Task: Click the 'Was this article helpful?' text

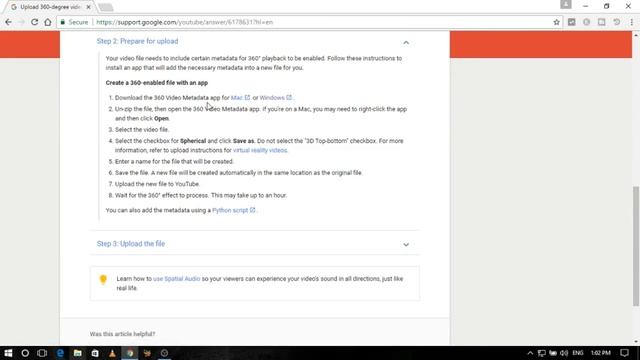Action: [x=122, y=334]
